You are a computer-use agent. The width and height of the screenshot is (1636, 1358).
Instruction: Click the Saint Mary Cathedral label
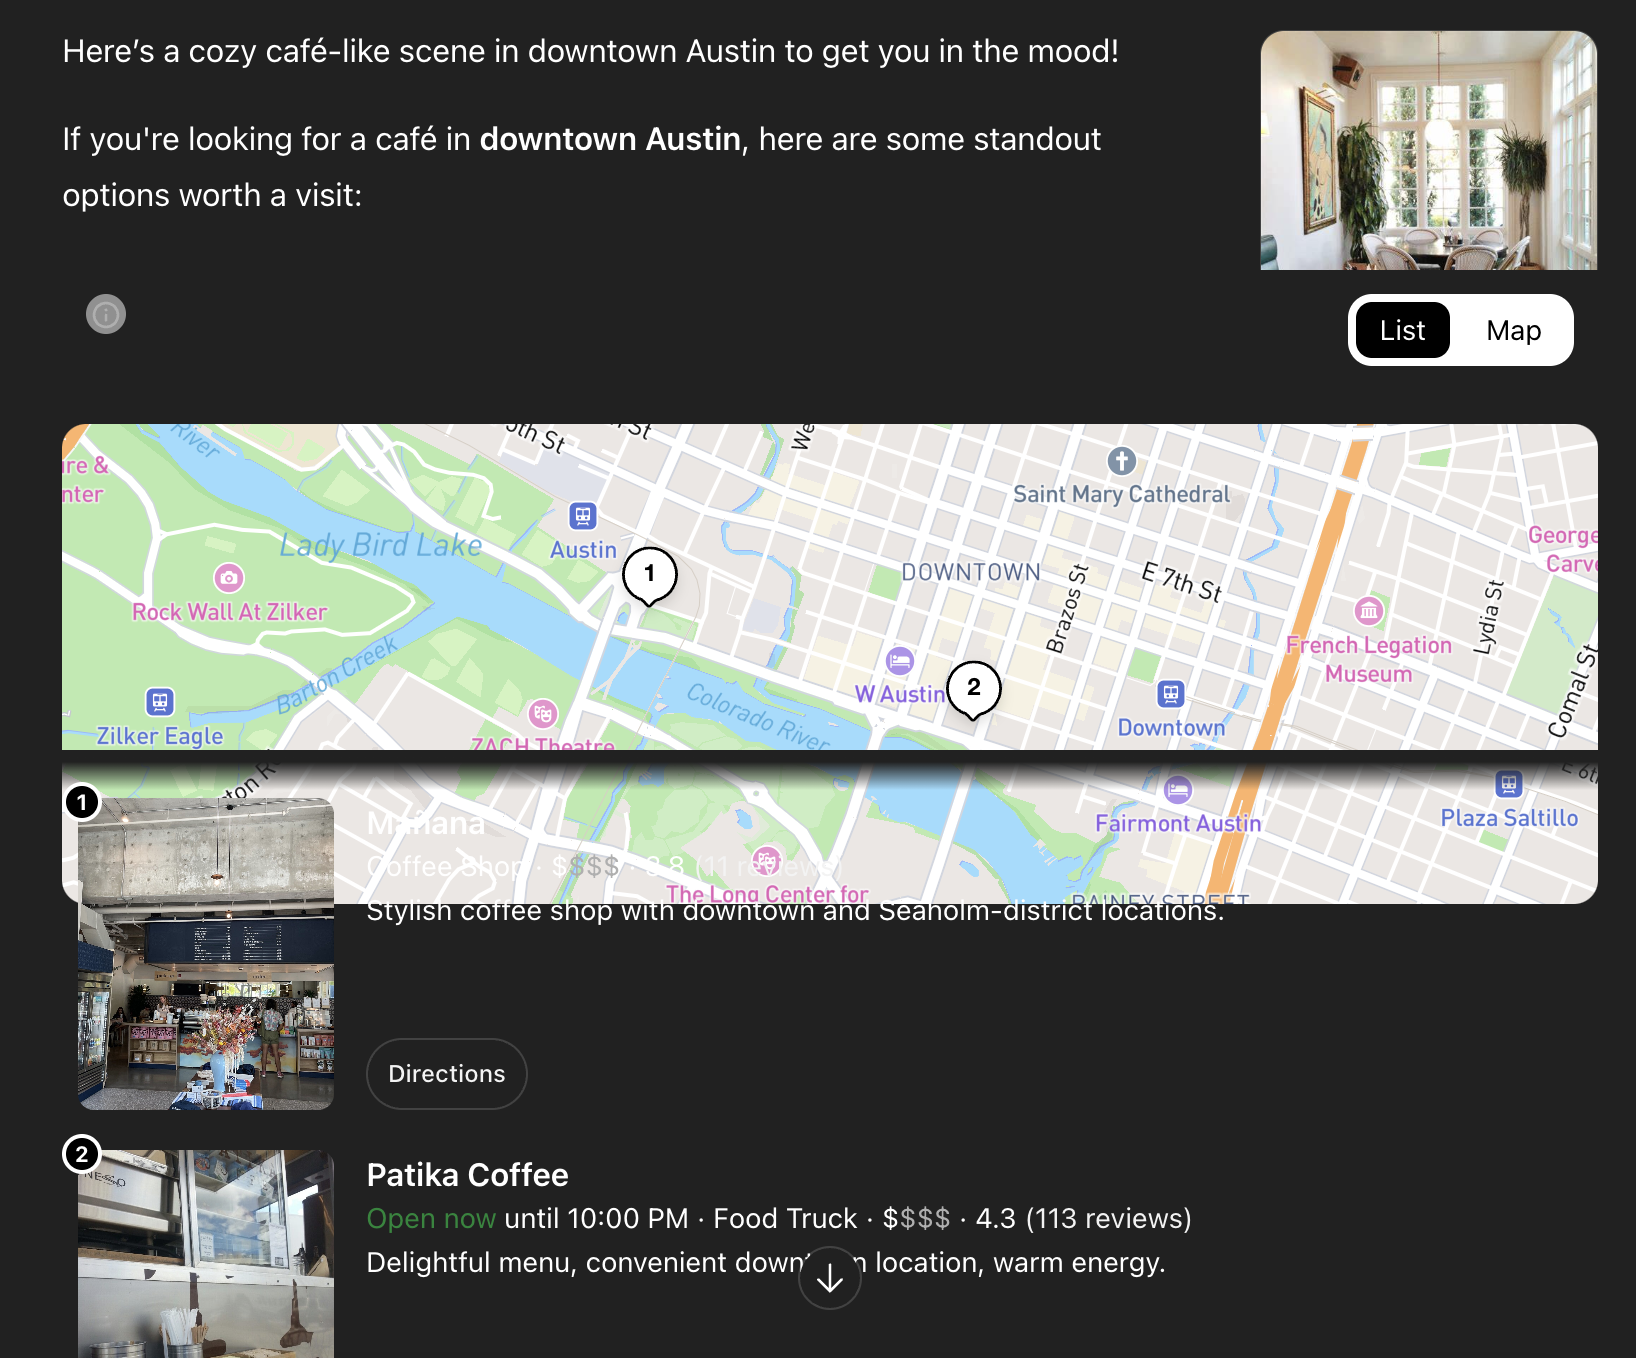click(x=1122, y=494)
